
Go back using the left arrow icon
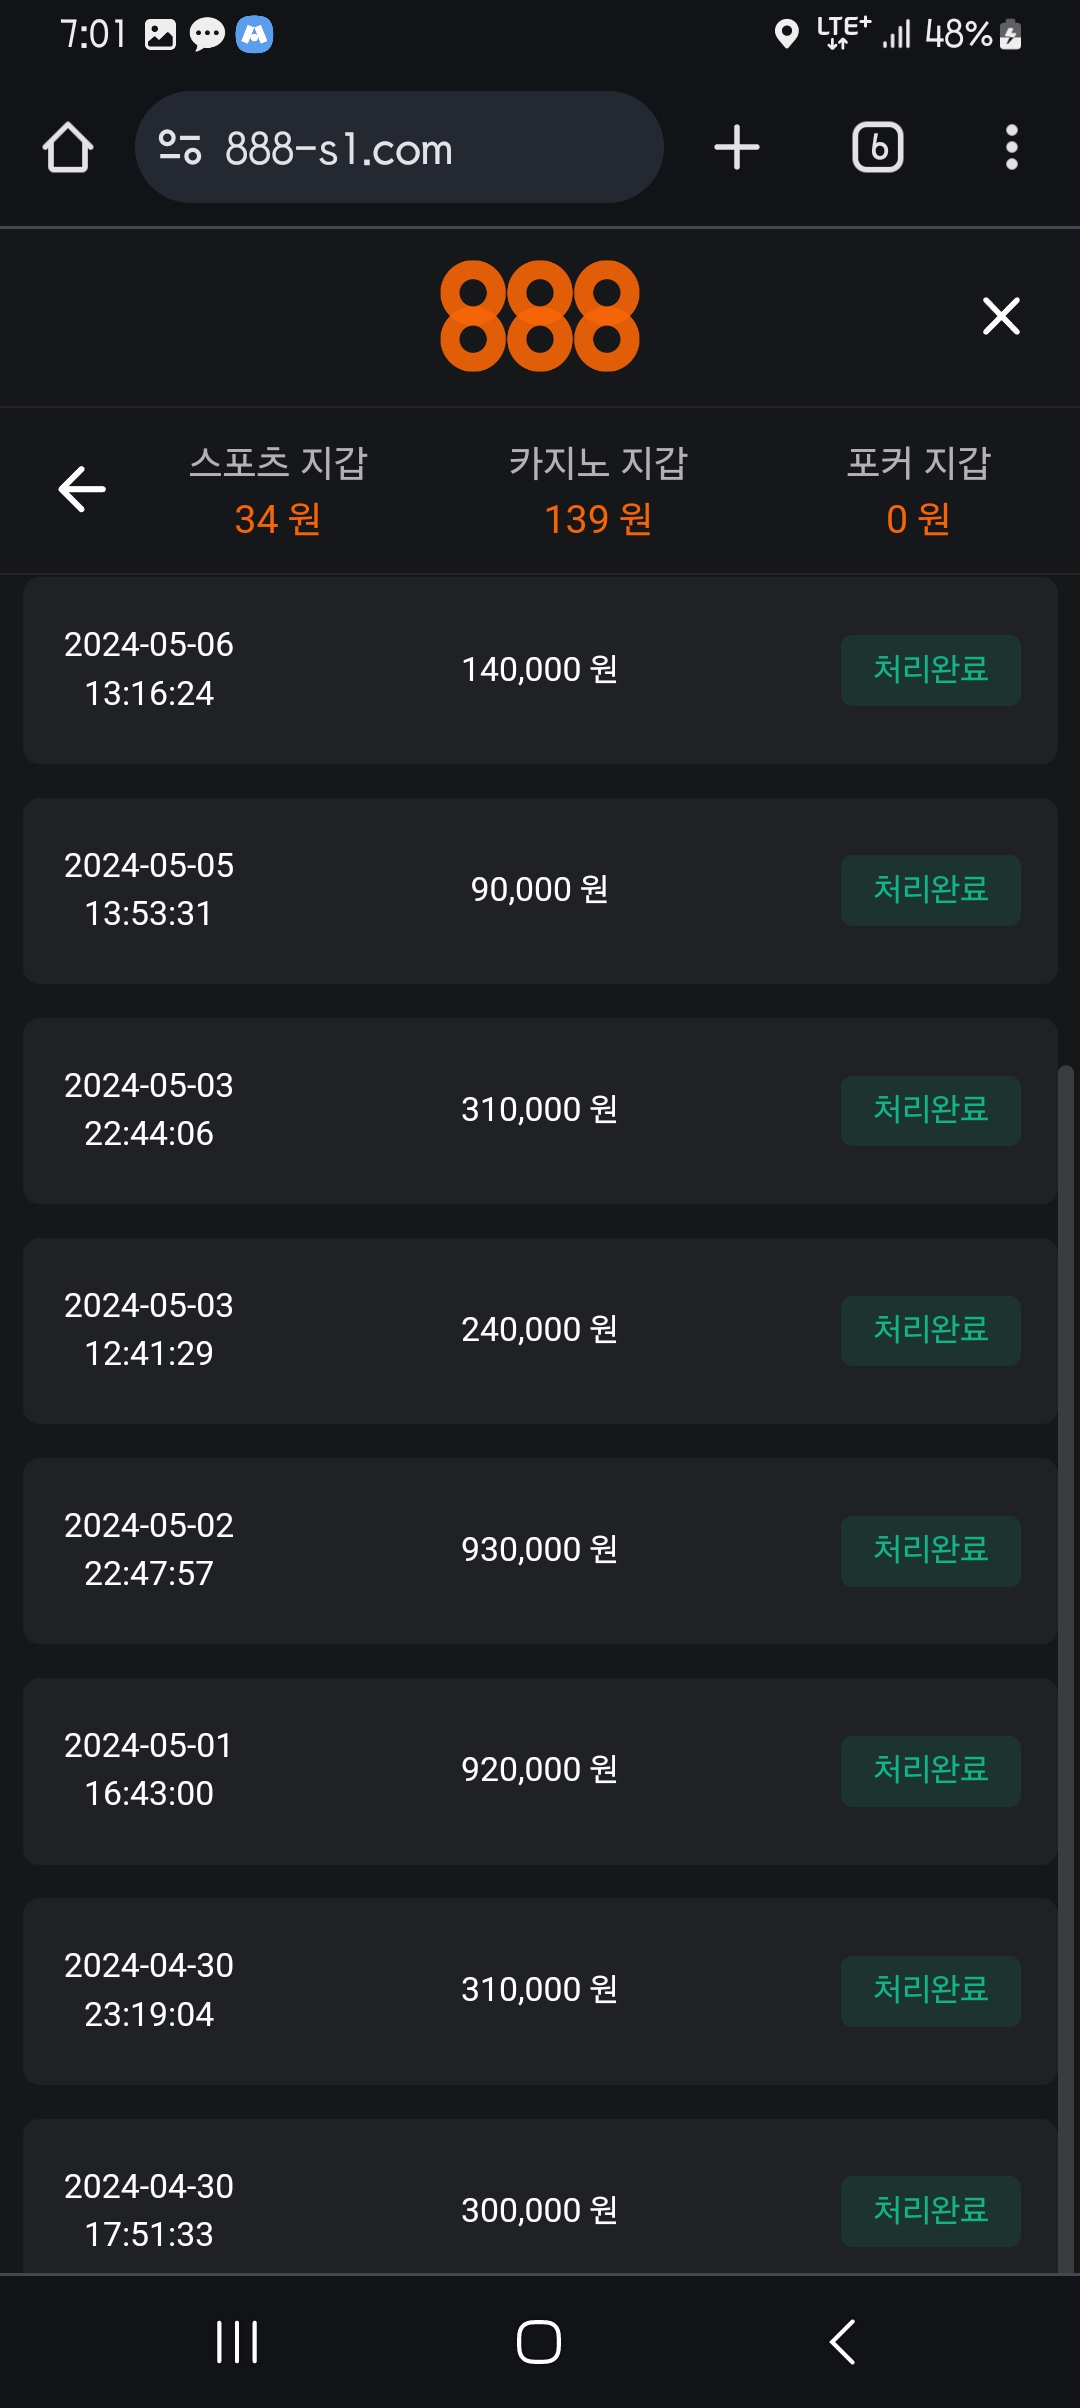click(82, 489)
